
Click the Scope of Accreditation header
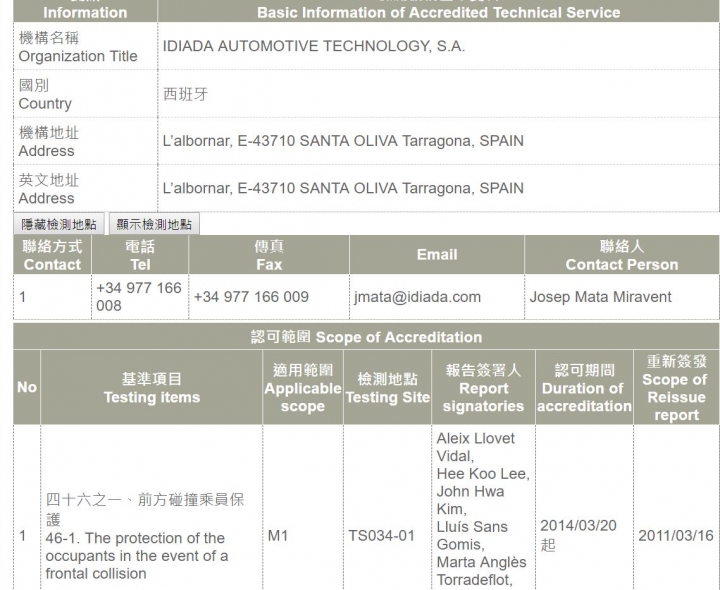[x=366, y=337]
